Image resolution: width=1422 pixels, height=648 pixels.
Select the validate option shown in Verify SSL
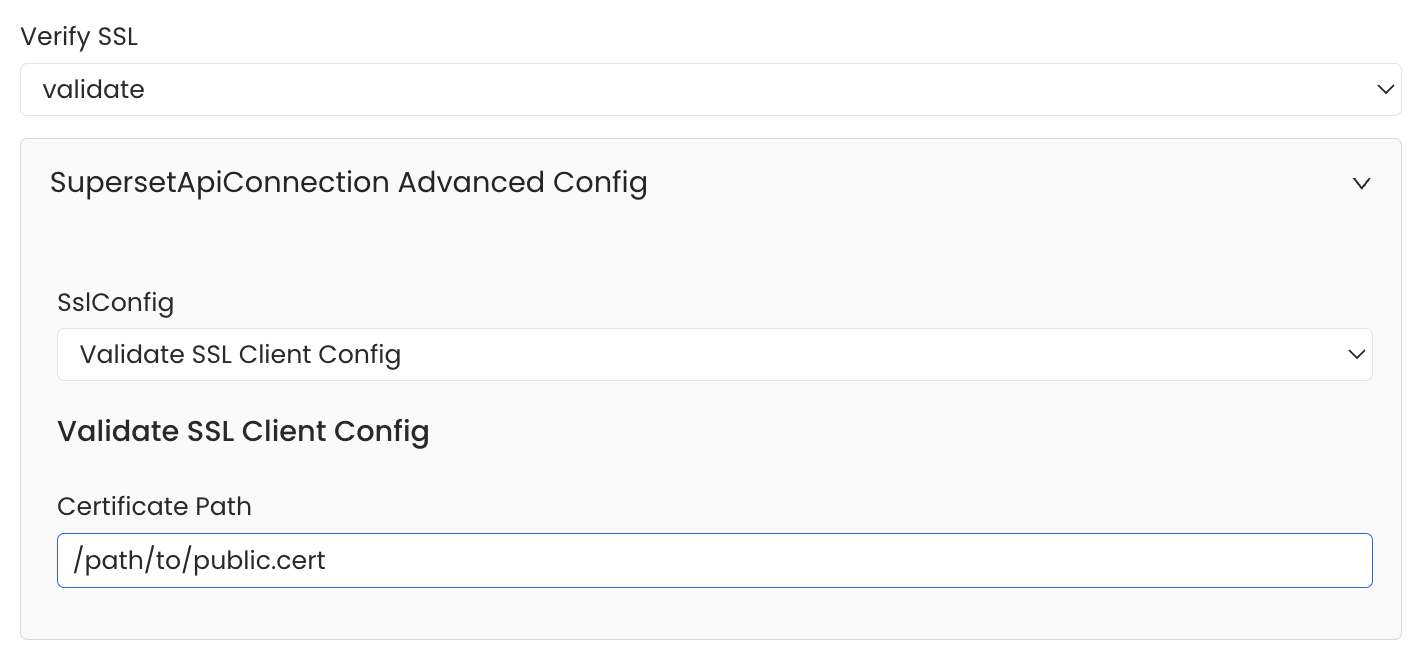pos(93,89)
